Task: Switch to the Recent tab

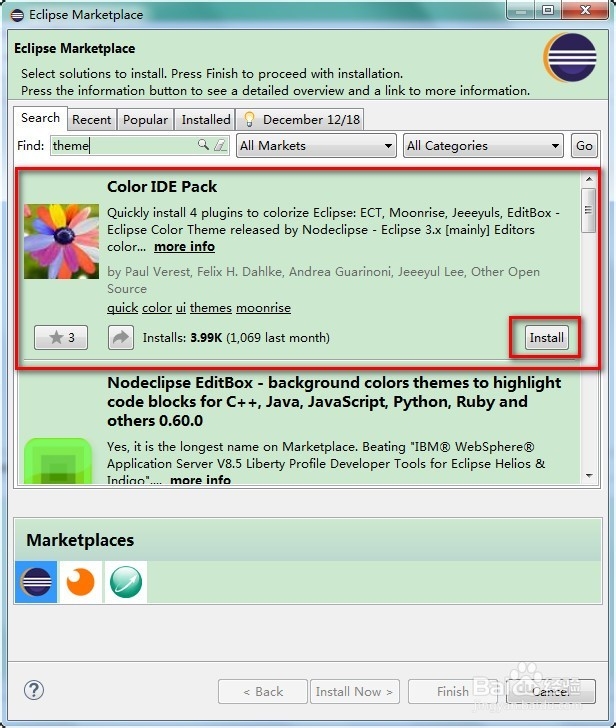Action: pos(91,120)
